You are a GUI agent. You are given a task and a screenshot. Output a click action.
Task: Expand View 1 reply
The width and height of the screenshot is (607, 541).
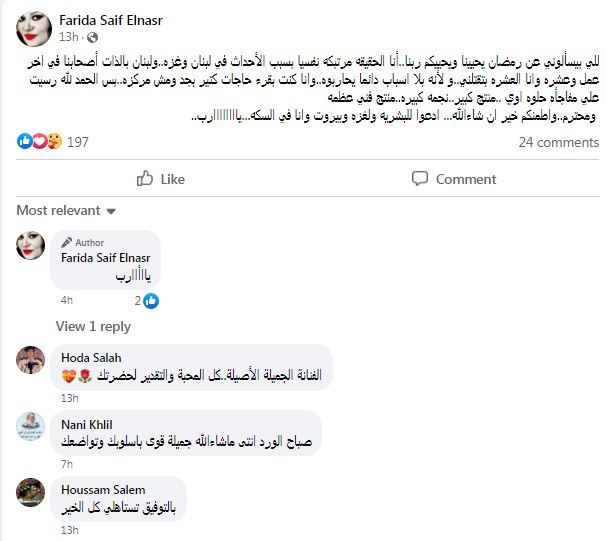click(93, 326)
